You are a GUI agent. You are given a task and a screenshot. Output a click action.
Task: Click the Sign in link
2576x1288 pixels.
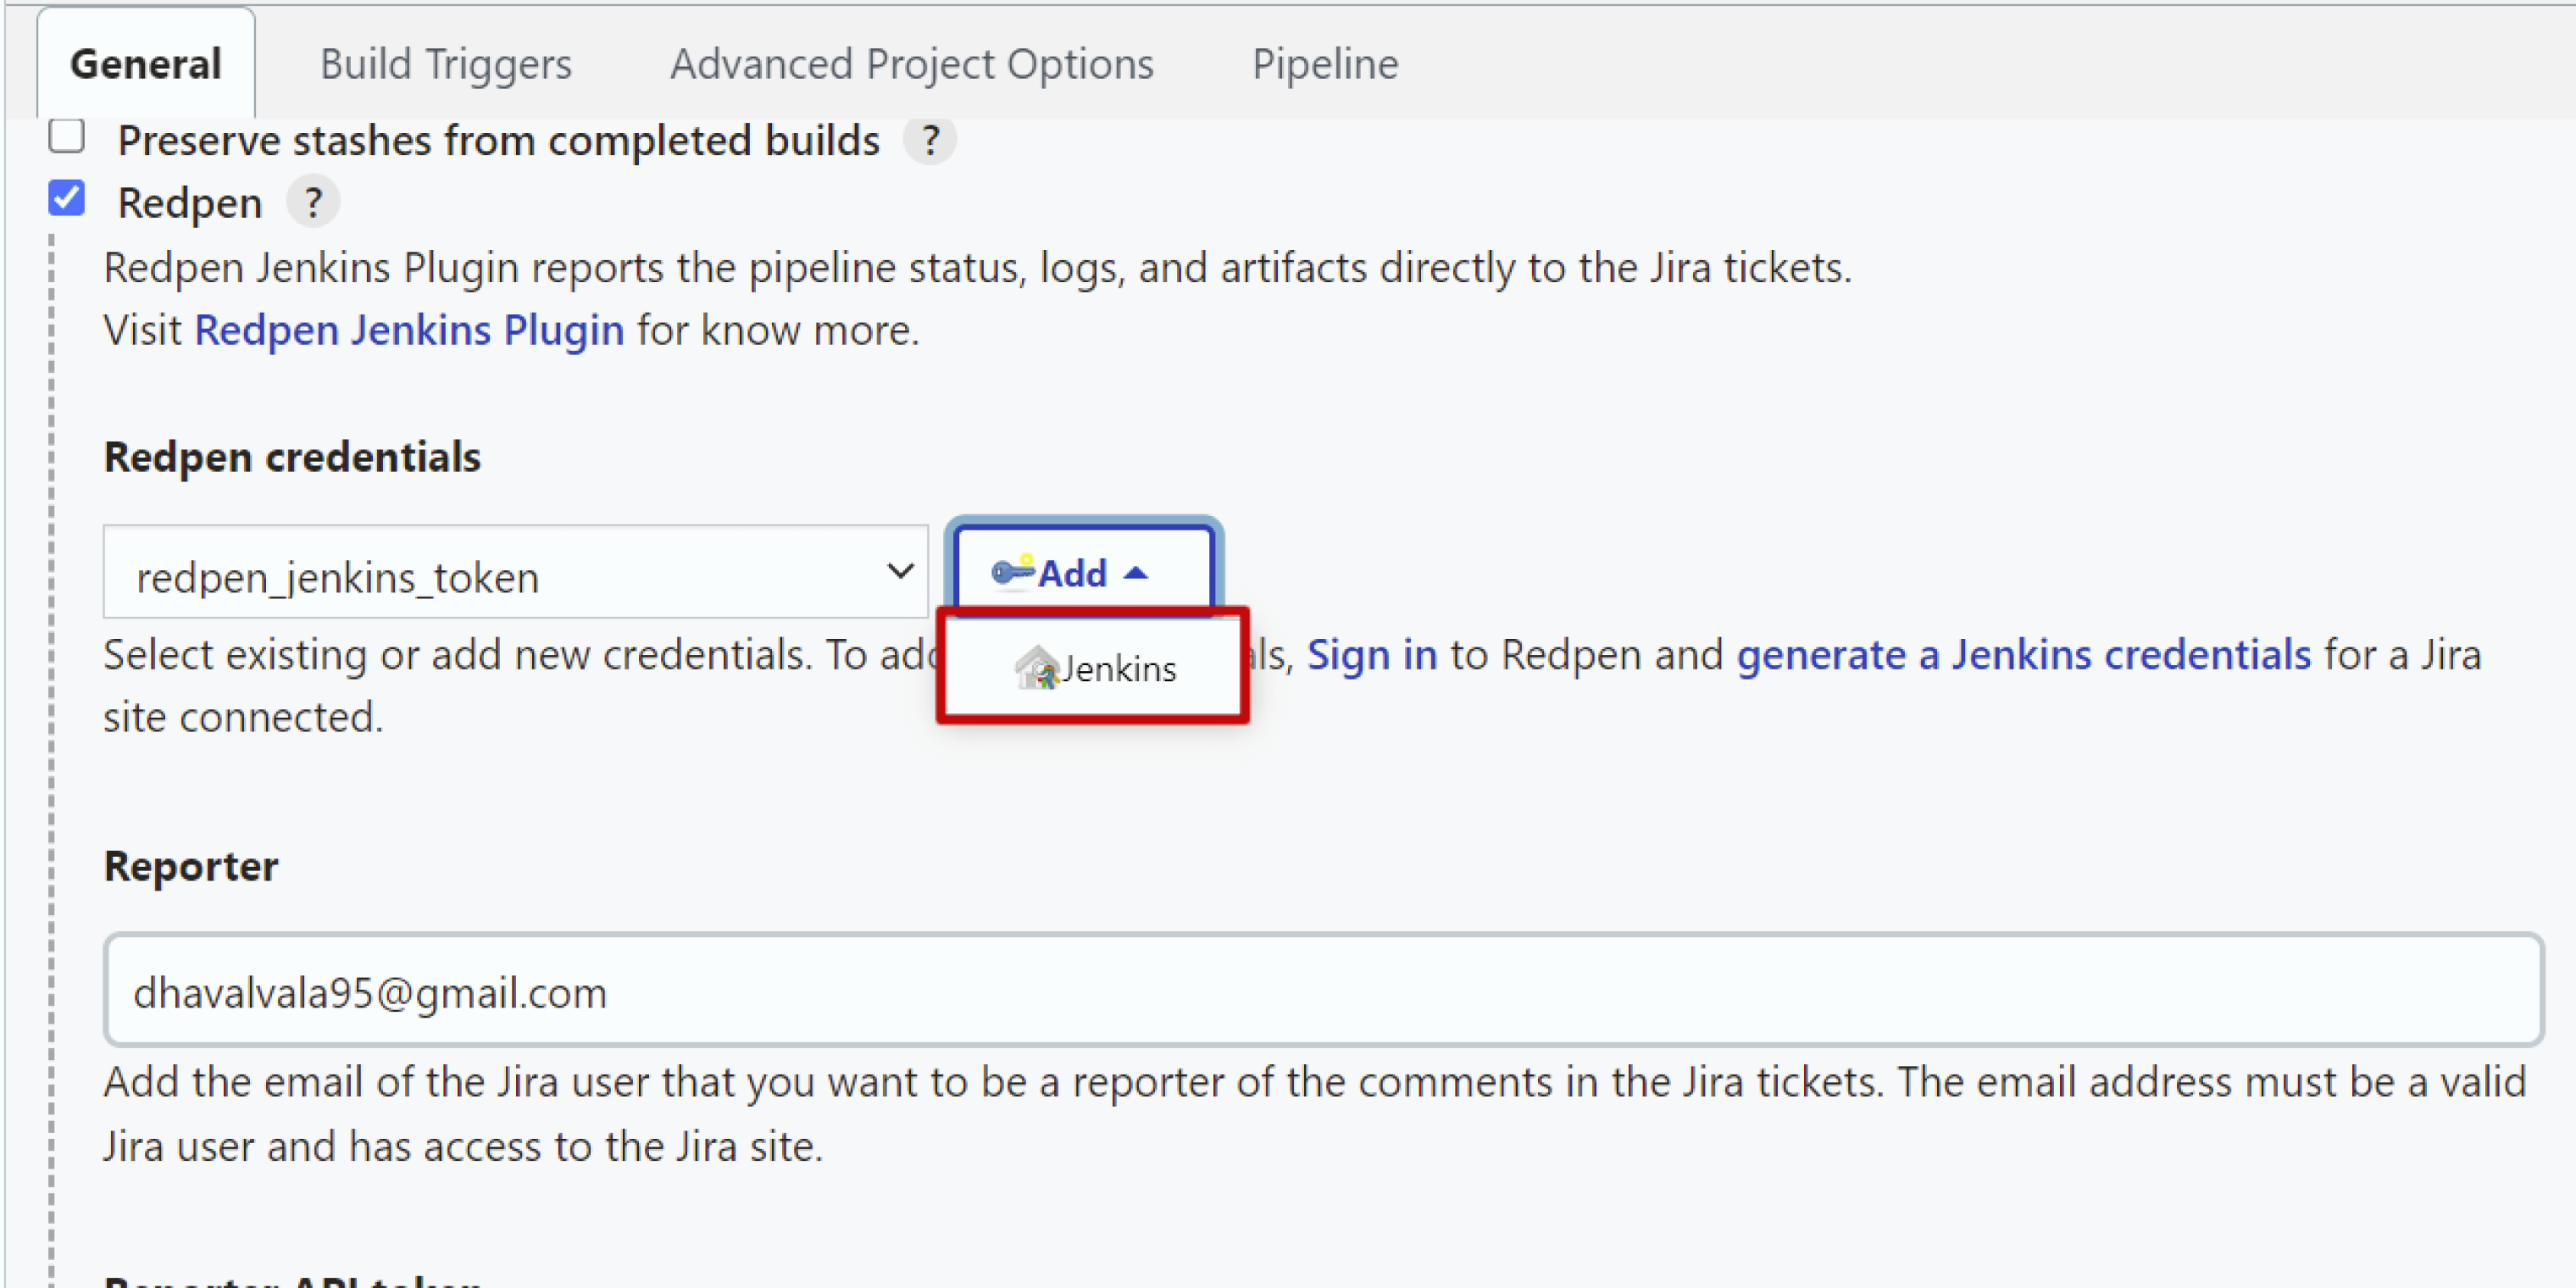pyautogui.click(x=1372, y=655)
